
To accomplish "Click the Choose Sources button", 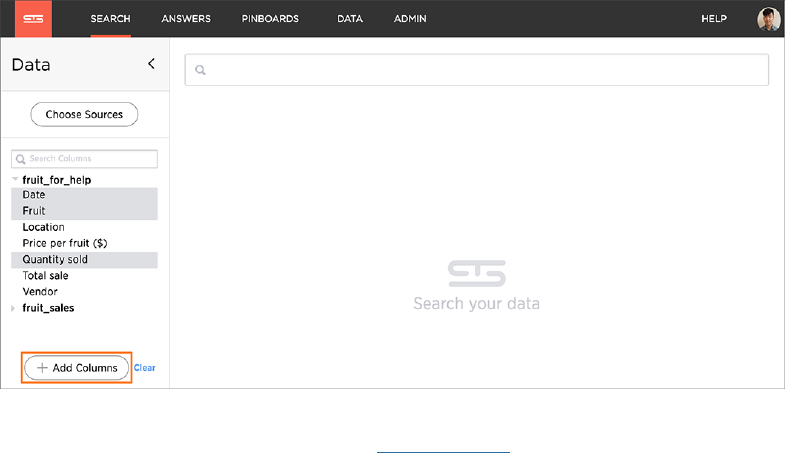I will pos(84,115).
